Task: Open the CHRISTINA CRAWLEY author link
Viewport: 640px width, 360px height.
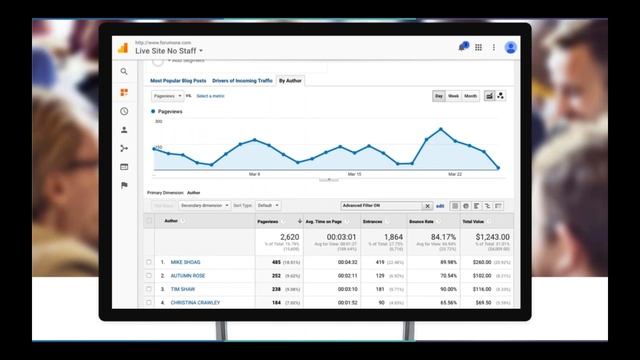Action: coord(195,302)
